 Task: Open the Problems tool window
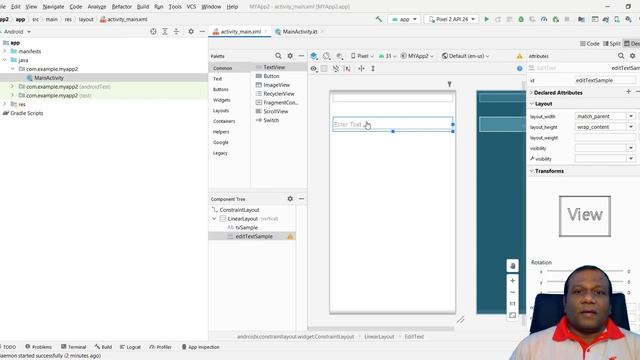(x=38, y=347)
